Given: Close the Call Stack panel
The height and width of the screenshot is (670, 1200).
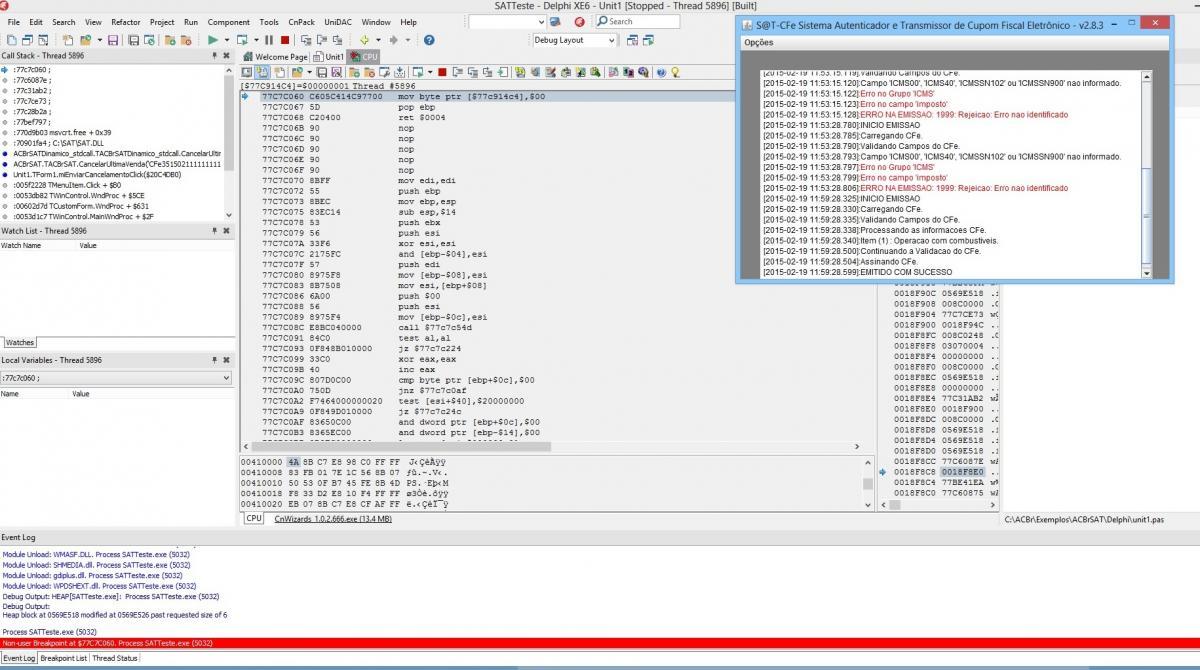Looking at the screenshot, I should tap(226, 56).
